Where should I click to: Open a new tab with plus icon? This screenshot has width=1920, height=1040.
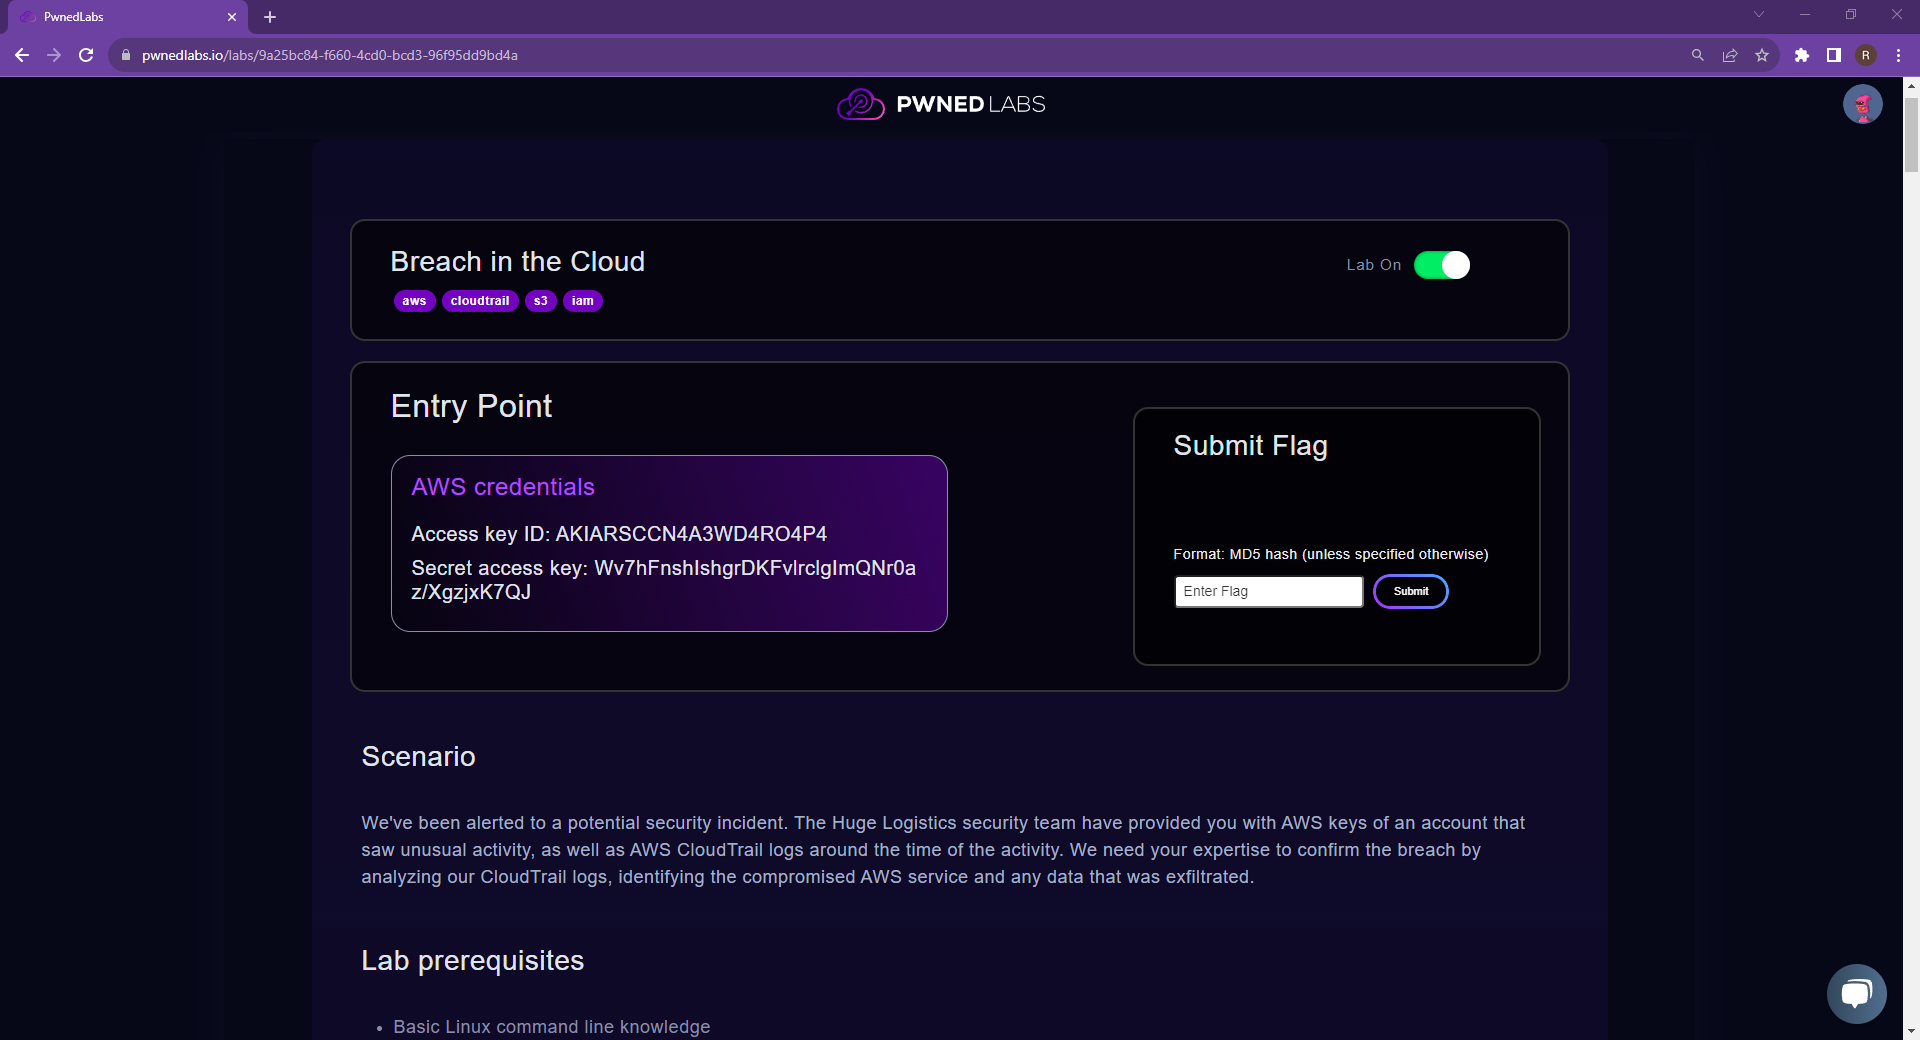click(x=270, y=17)
